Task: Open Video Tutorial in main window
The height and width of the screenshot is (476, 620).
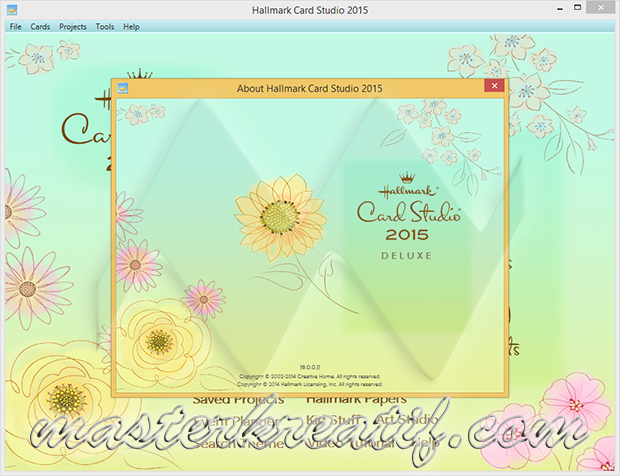Action: (x=350, y=443)
